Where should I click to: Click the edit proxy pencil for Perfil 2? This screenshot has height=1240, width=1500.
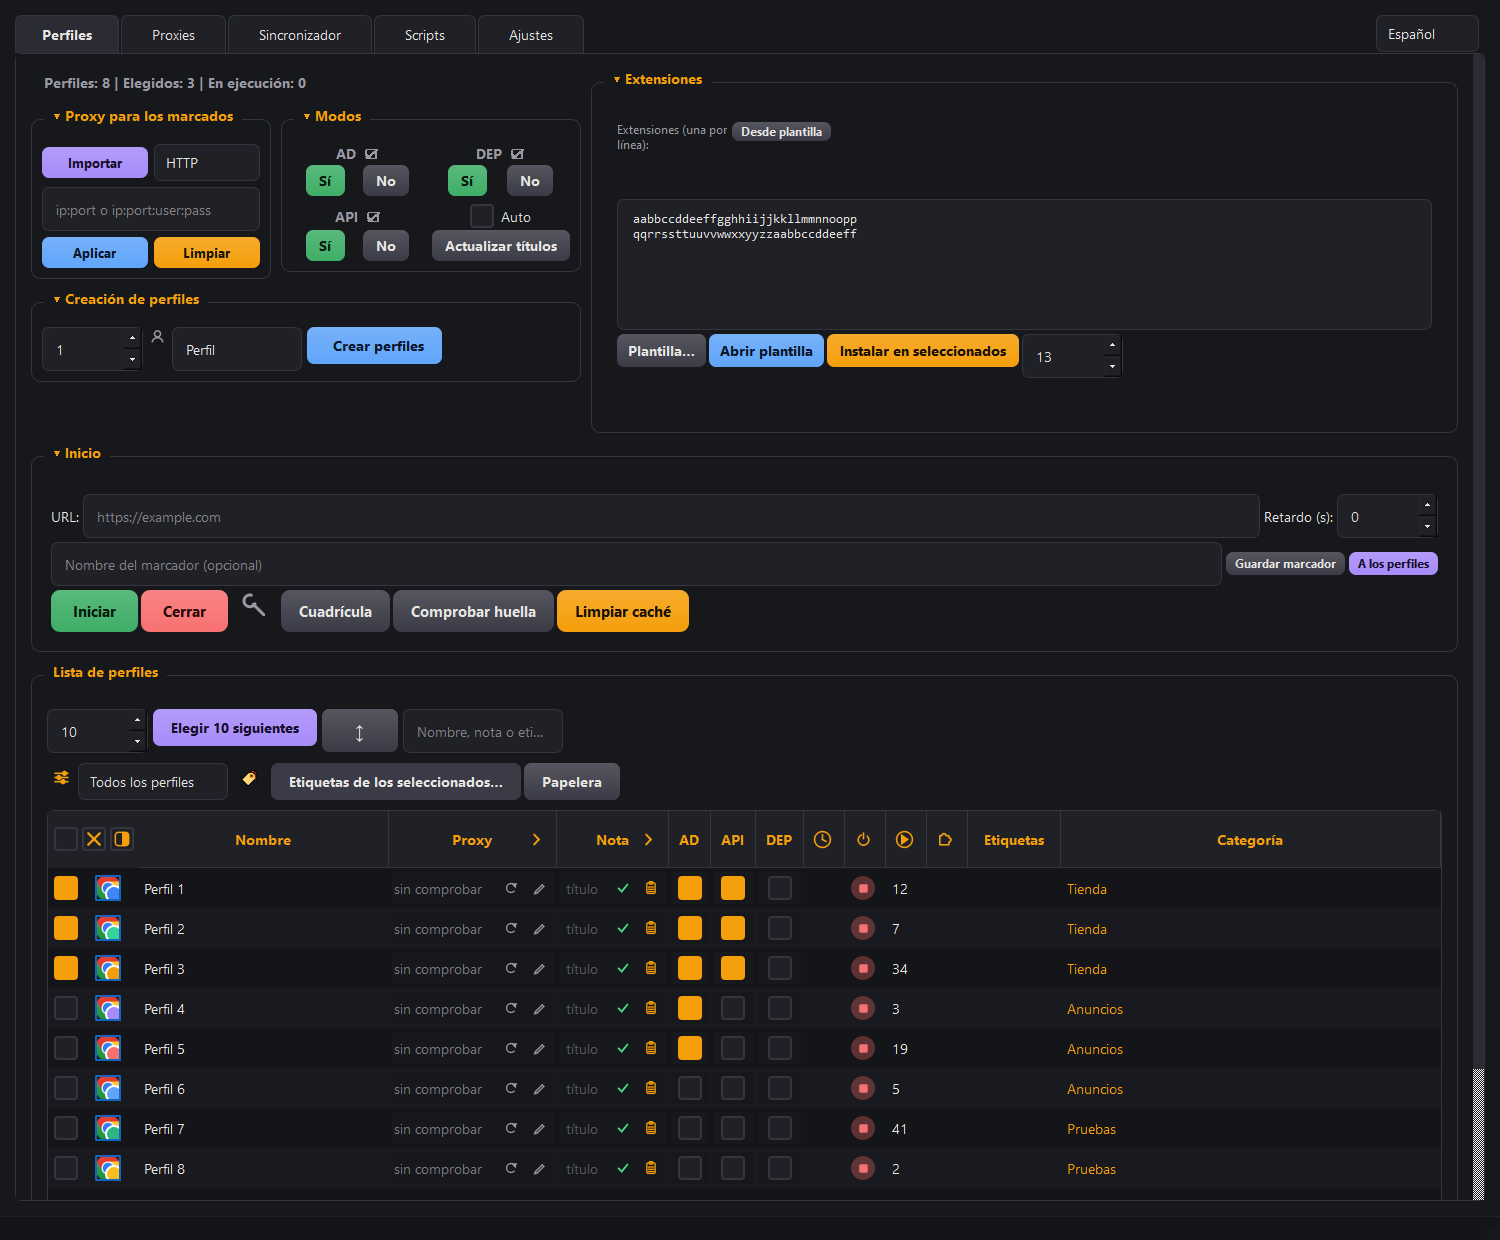pyautogui.click(x=539, y=929)
